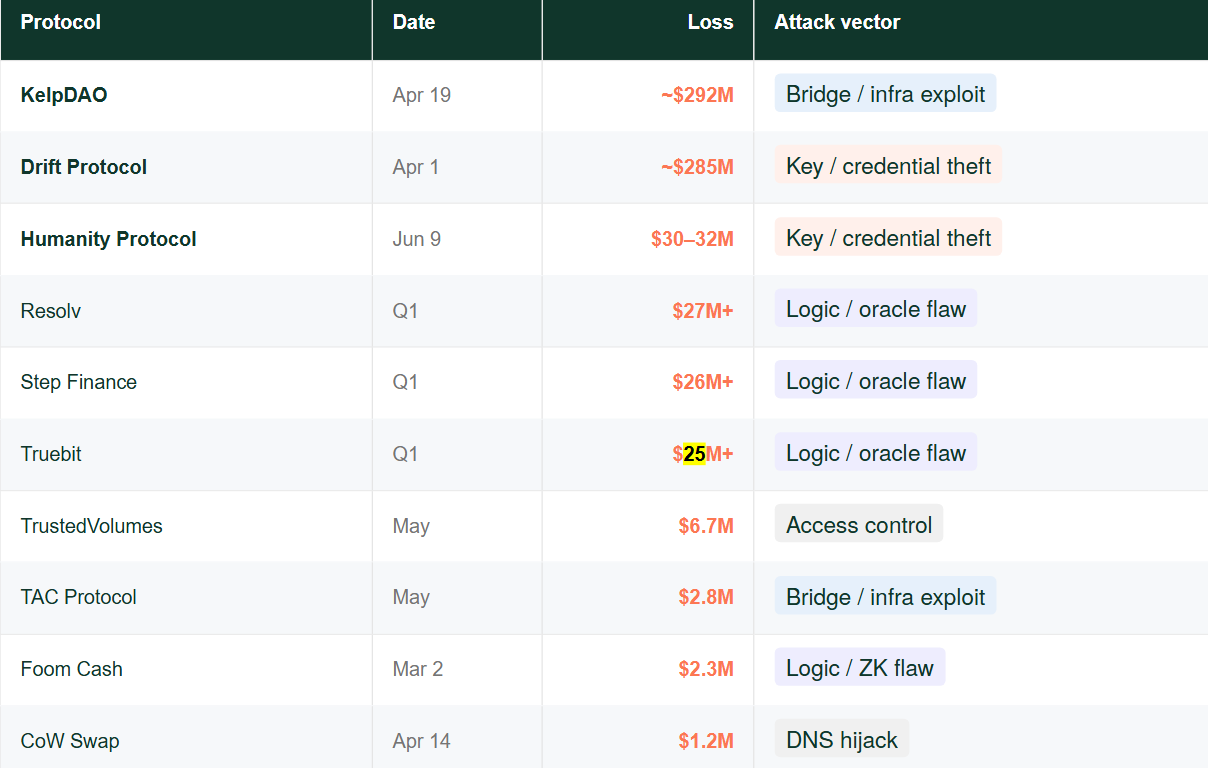1208x768 pixels.
Task: Click the Jun 9 date cell
Action: [x=417, y=239]
